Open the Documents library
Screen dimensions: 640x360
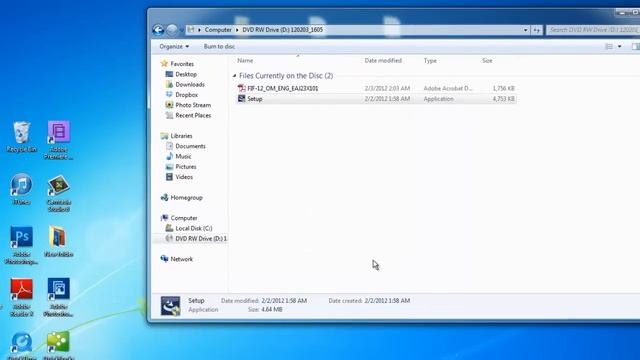pyautogui.click(x=190, y=146)
